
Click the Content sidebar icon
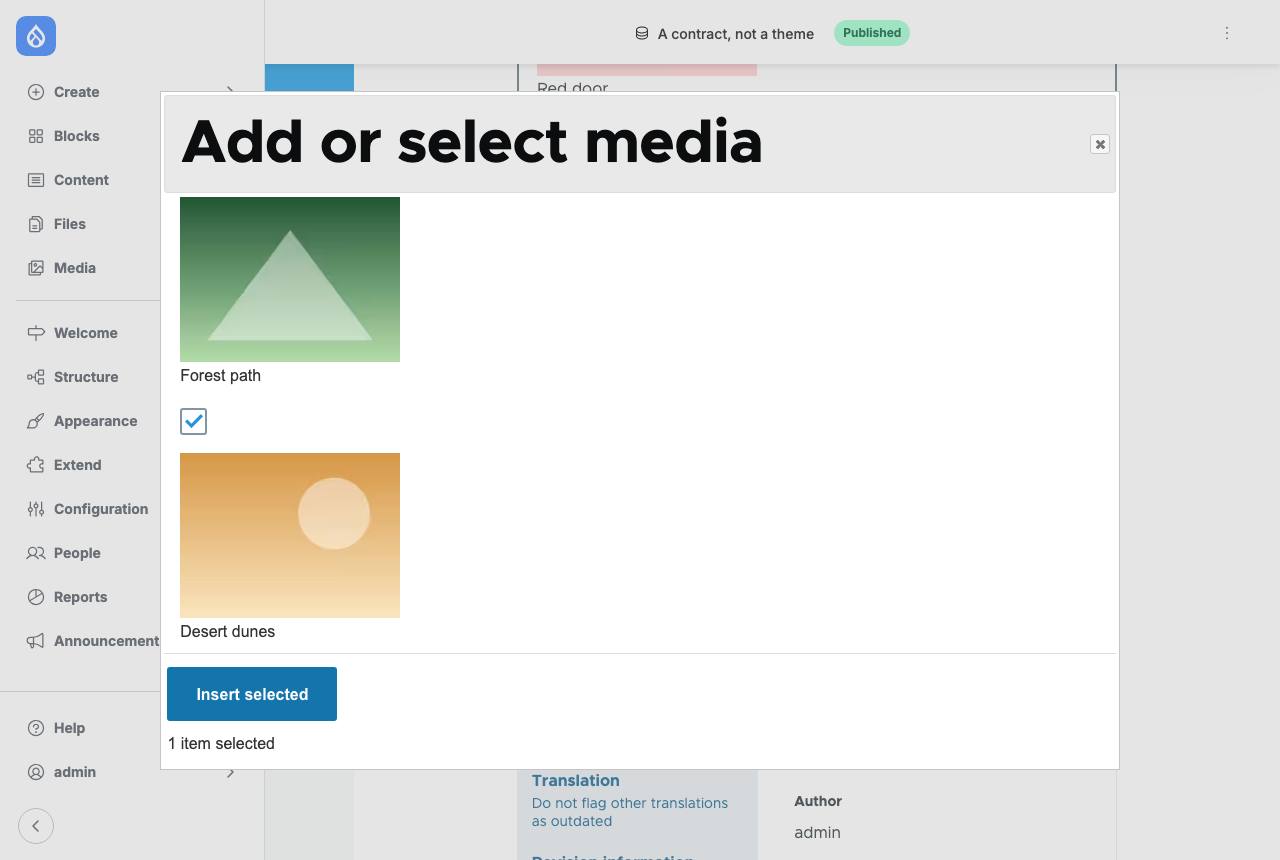[x=36, y=180]
